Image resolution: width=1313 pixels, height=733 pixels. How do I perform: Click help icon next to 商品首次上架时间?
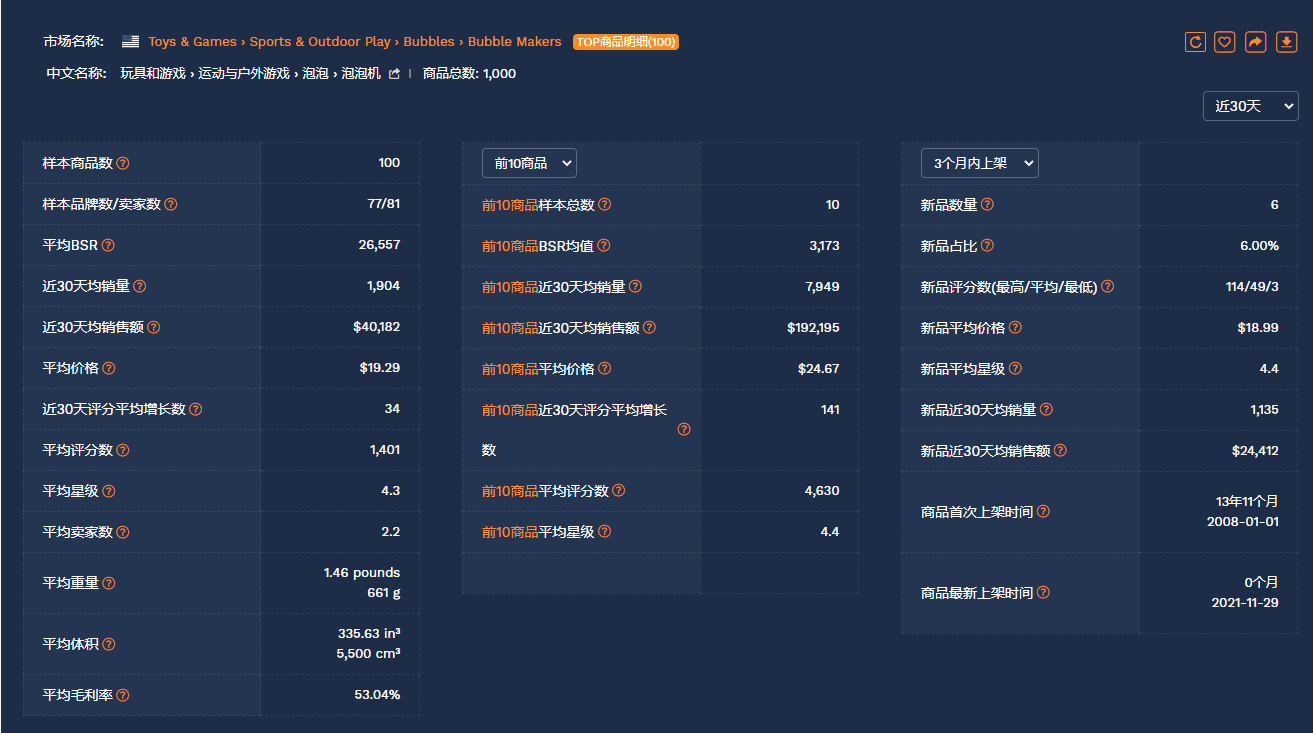tap(1044, 512)
